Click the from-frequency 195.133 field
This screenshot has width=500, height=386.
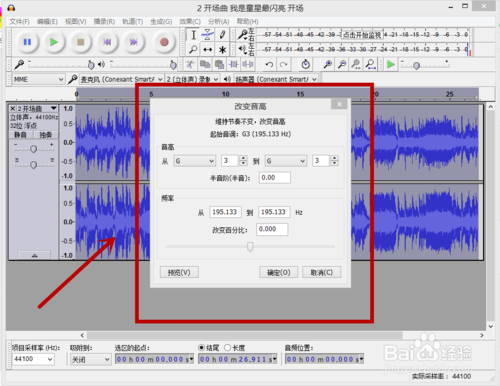pos(225,212)
